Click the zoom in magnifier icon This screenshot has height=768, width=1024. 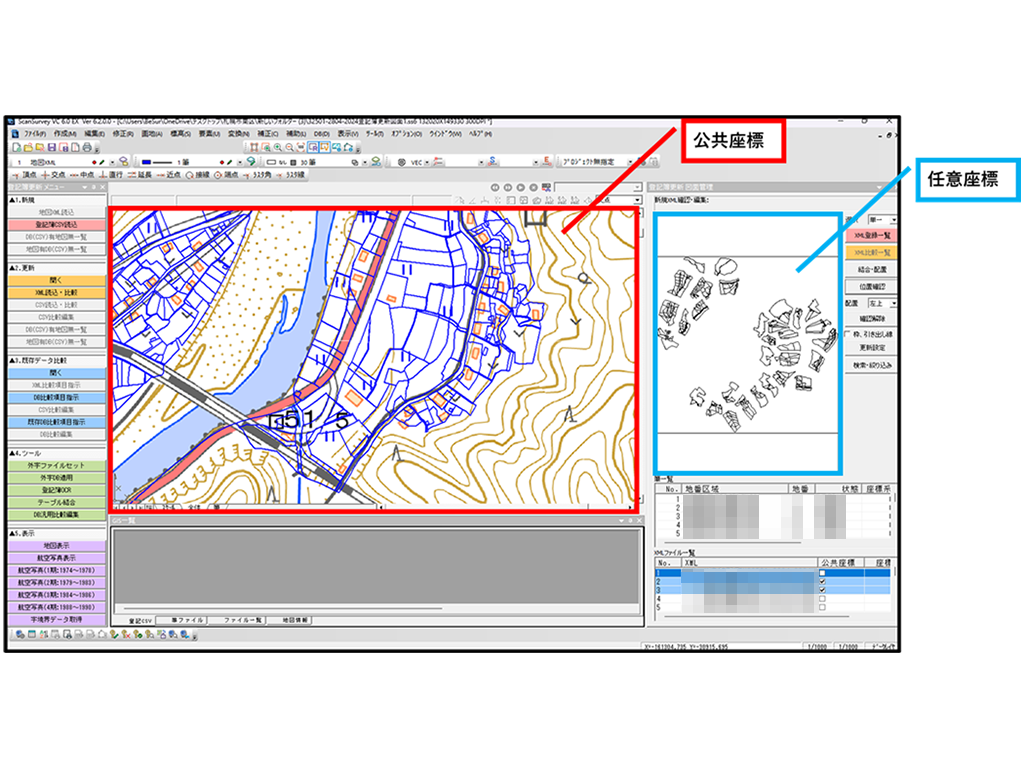pyautogui.click(x=277, y=147)
